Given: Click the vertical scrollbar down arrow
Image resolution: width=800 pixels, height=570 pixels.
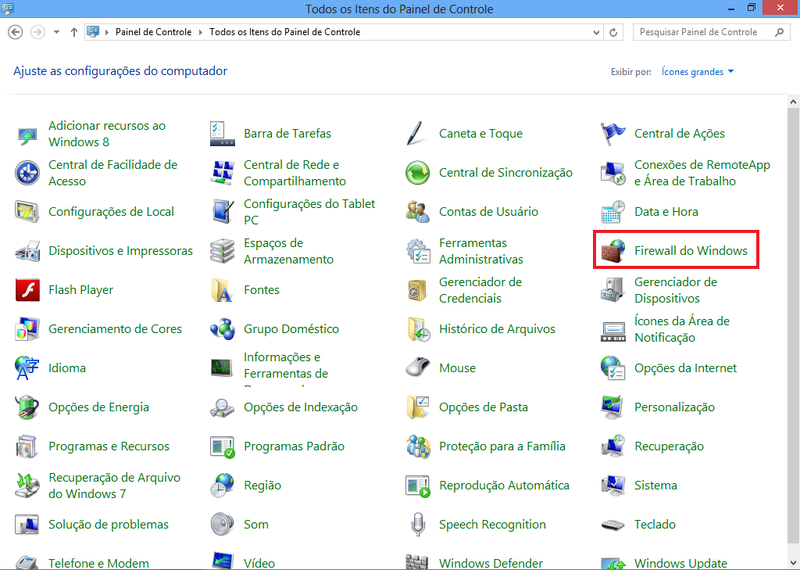Looking at the screenshot, I should click(x=793, y=562).
